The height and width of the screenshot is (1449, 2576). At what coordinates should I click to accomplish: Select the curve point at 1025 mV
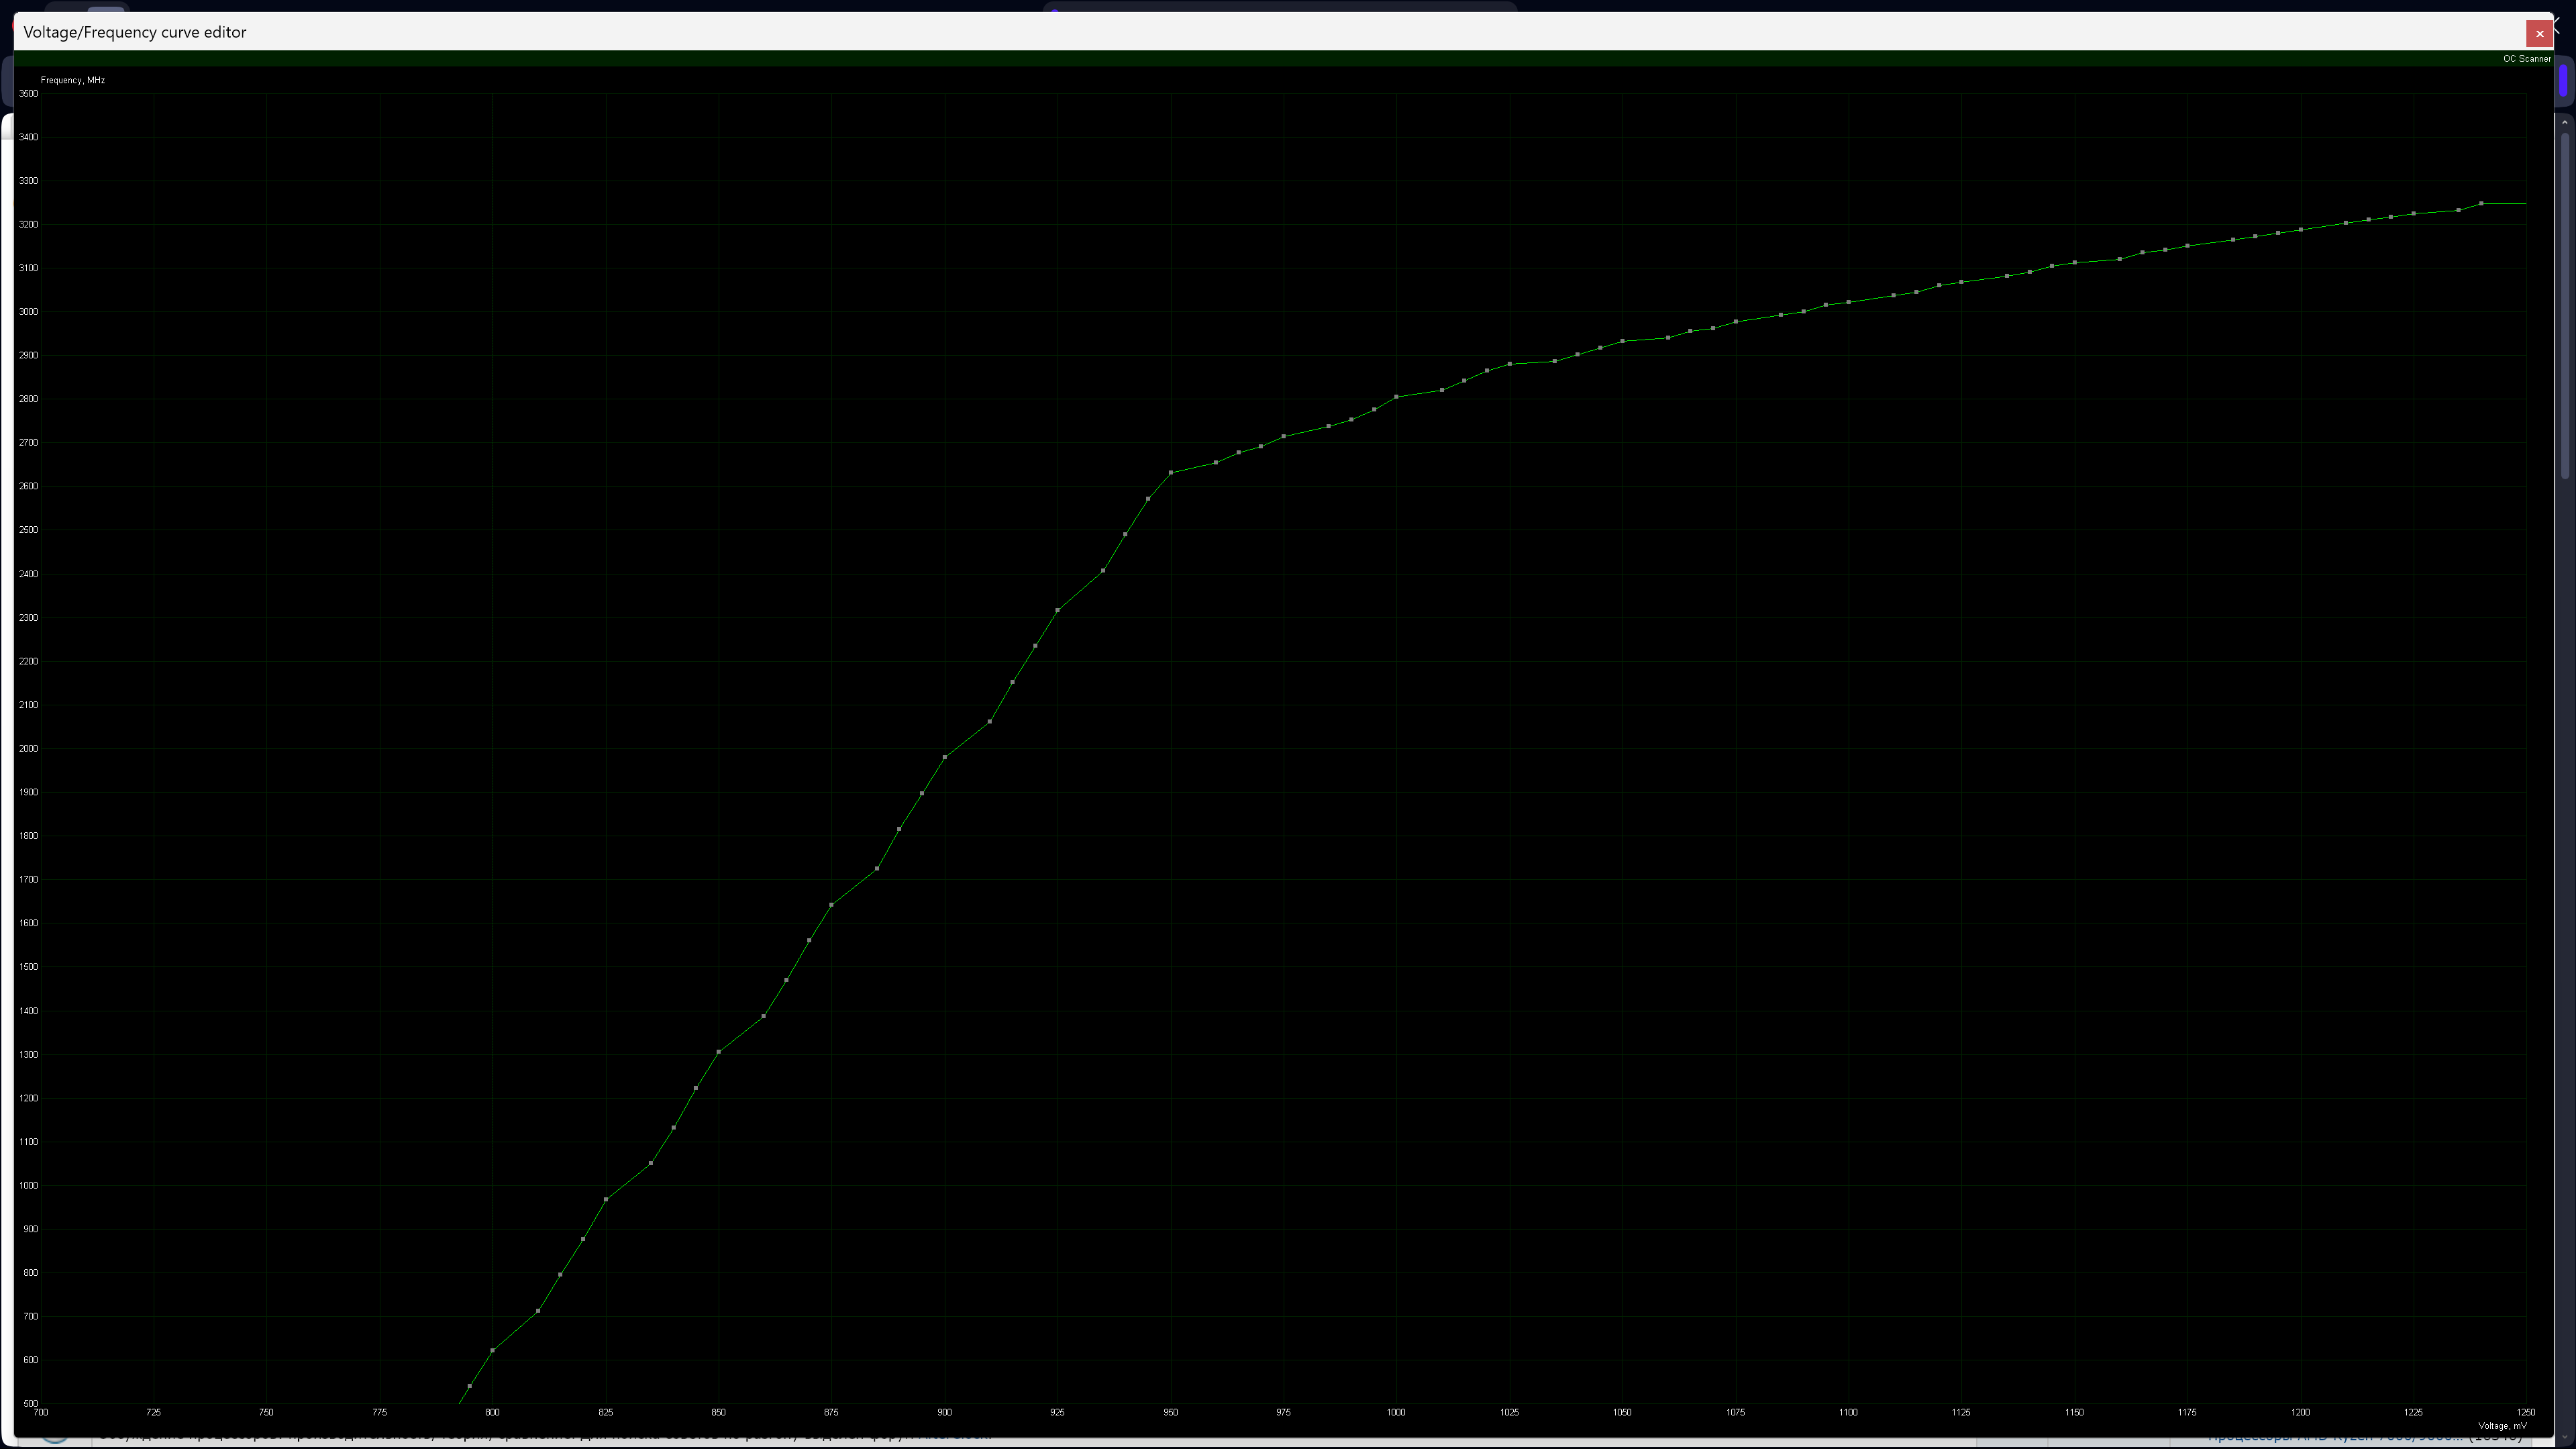1510,364
